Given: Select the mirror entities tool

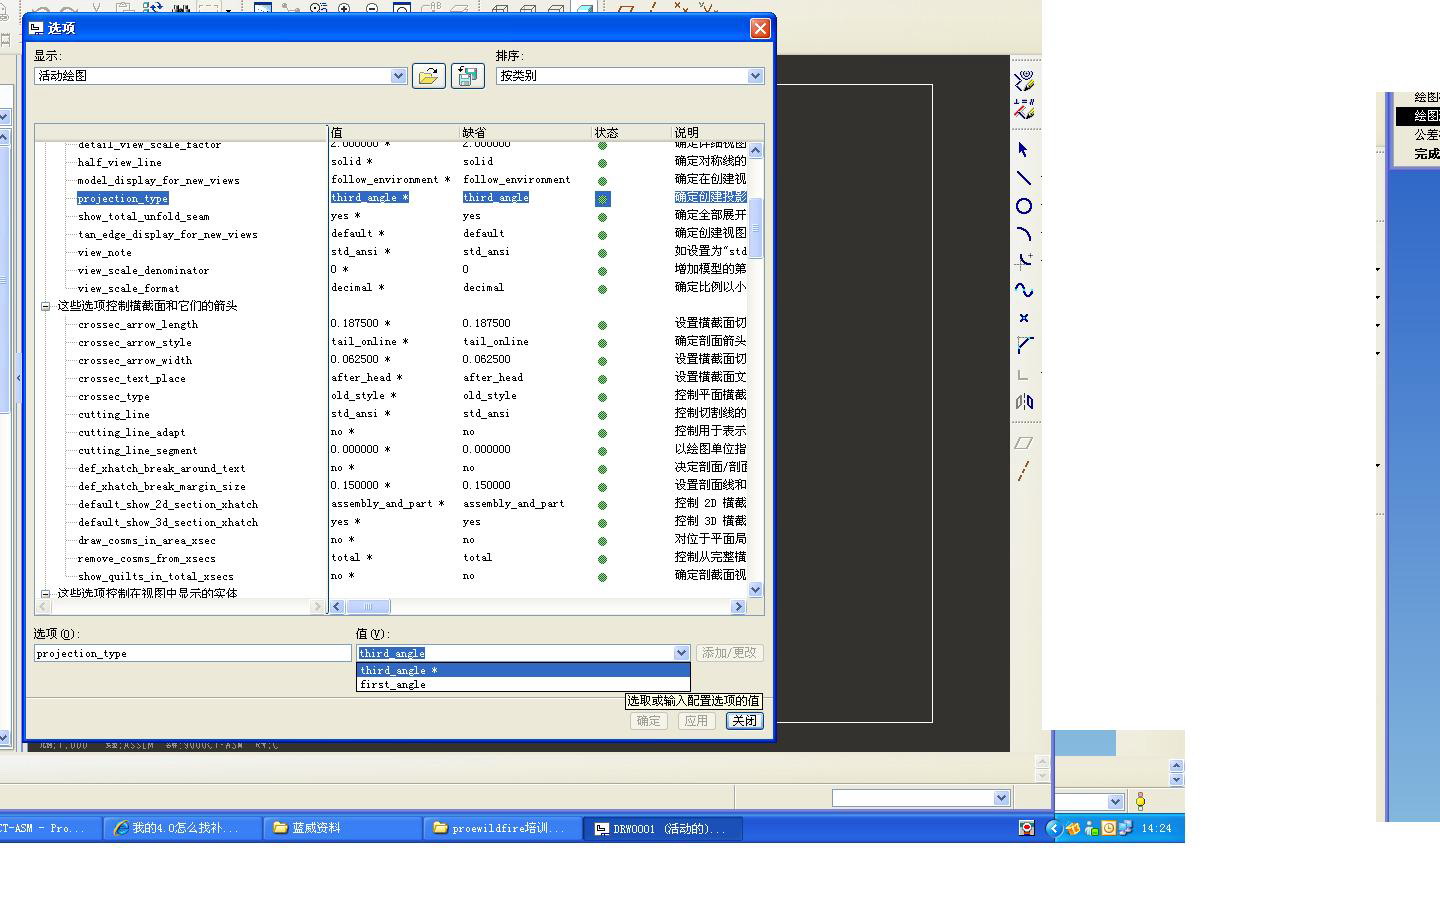Looking at the screenshot, I should [1023, 402].
